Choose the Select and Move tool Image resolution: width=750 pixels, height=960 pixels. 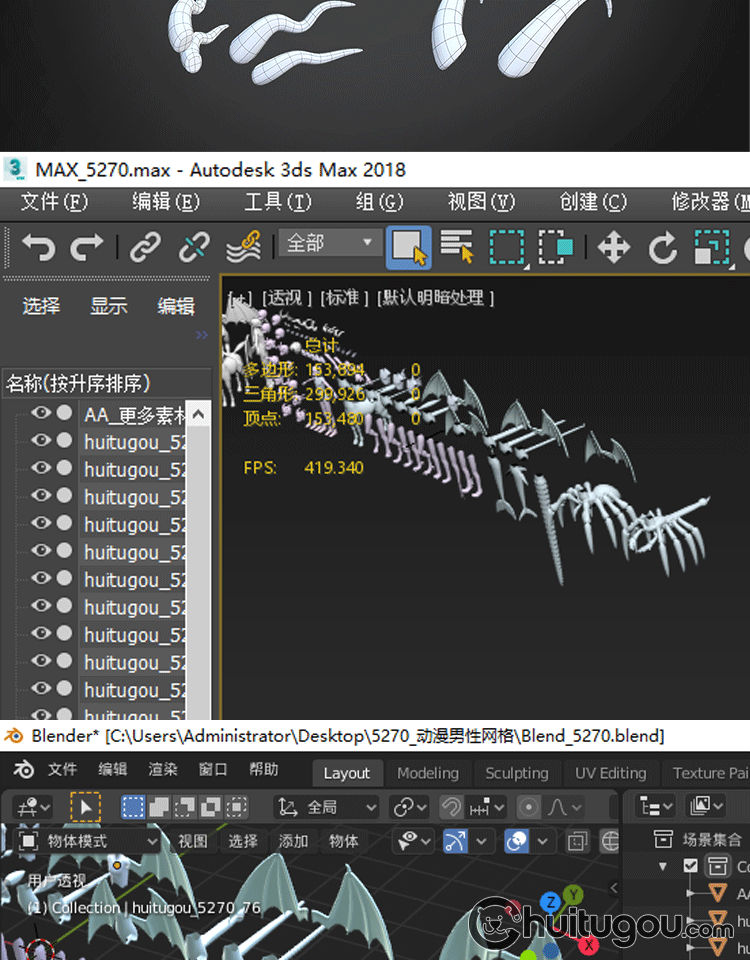click(x=613, y=246)
